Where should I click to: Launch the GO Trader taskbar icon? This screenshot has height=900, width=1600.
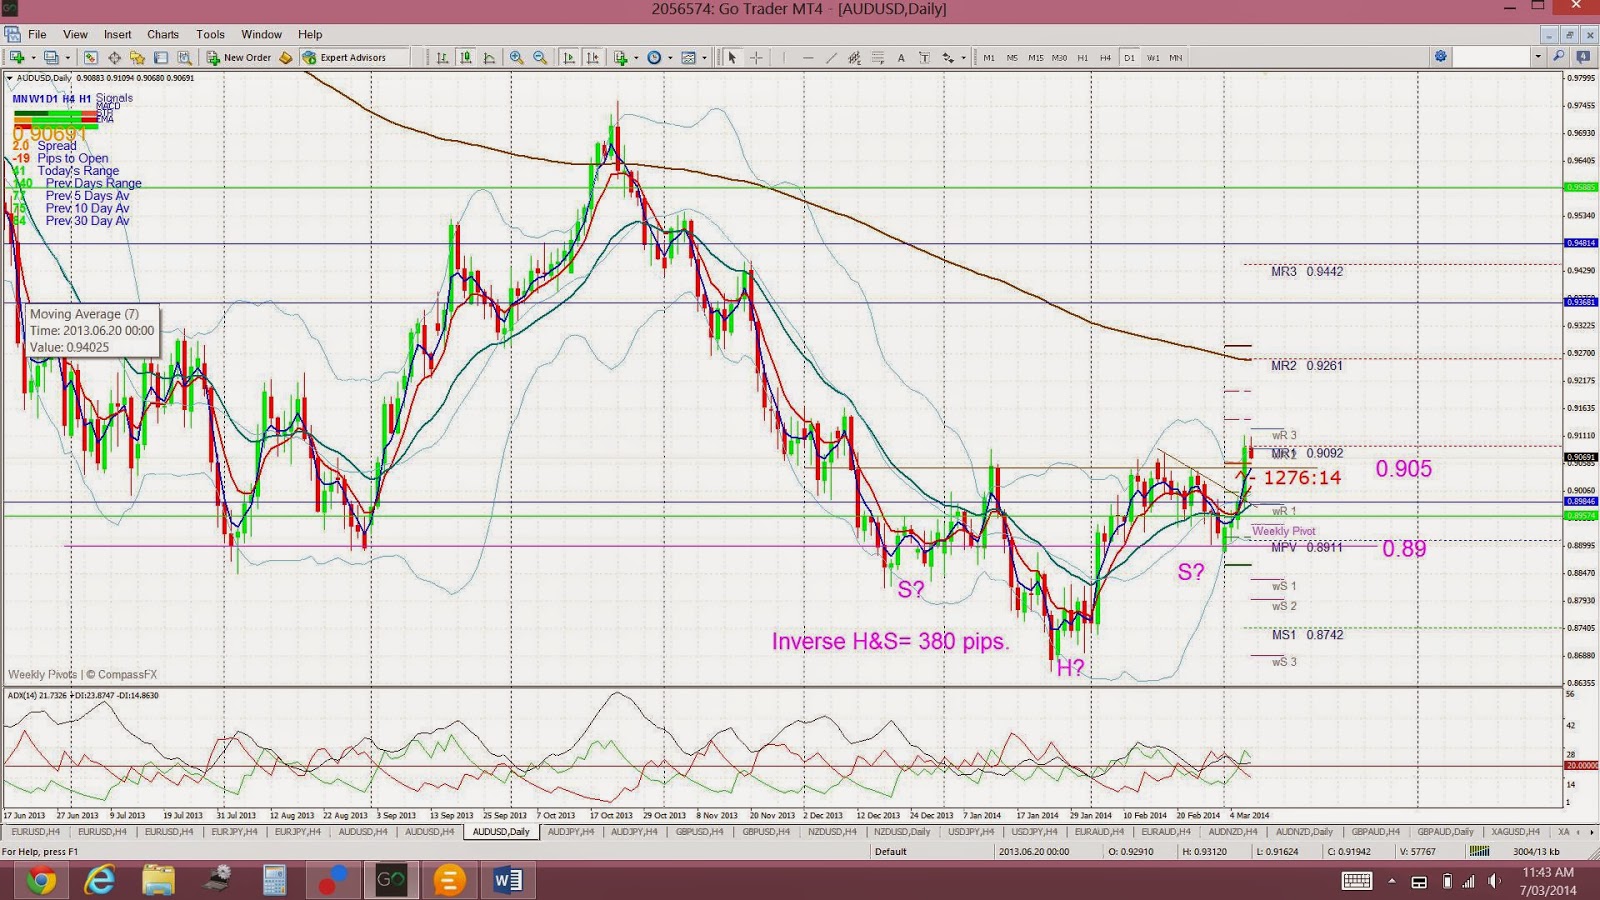click(390, 881)
